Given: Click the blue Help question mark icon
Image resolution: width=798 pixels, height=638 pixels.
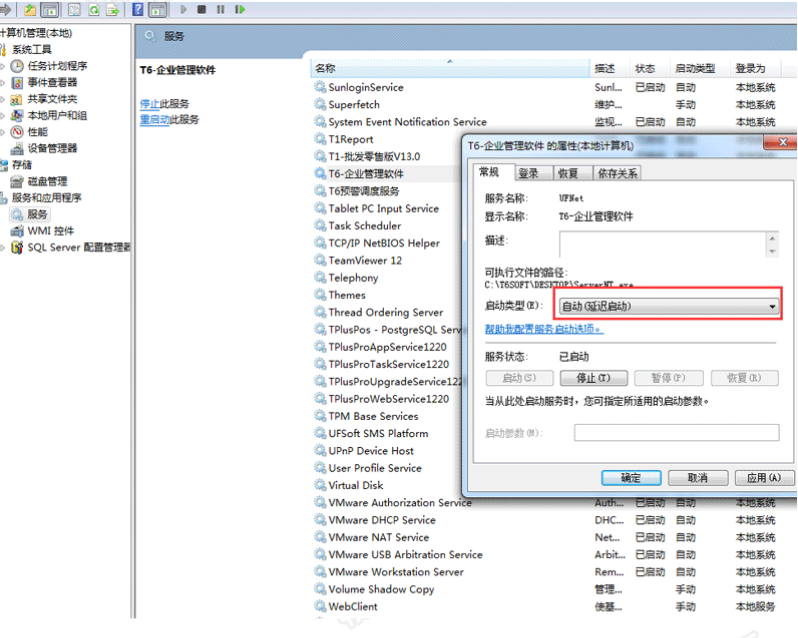Looking at the screenshot, I should (137, 9).
